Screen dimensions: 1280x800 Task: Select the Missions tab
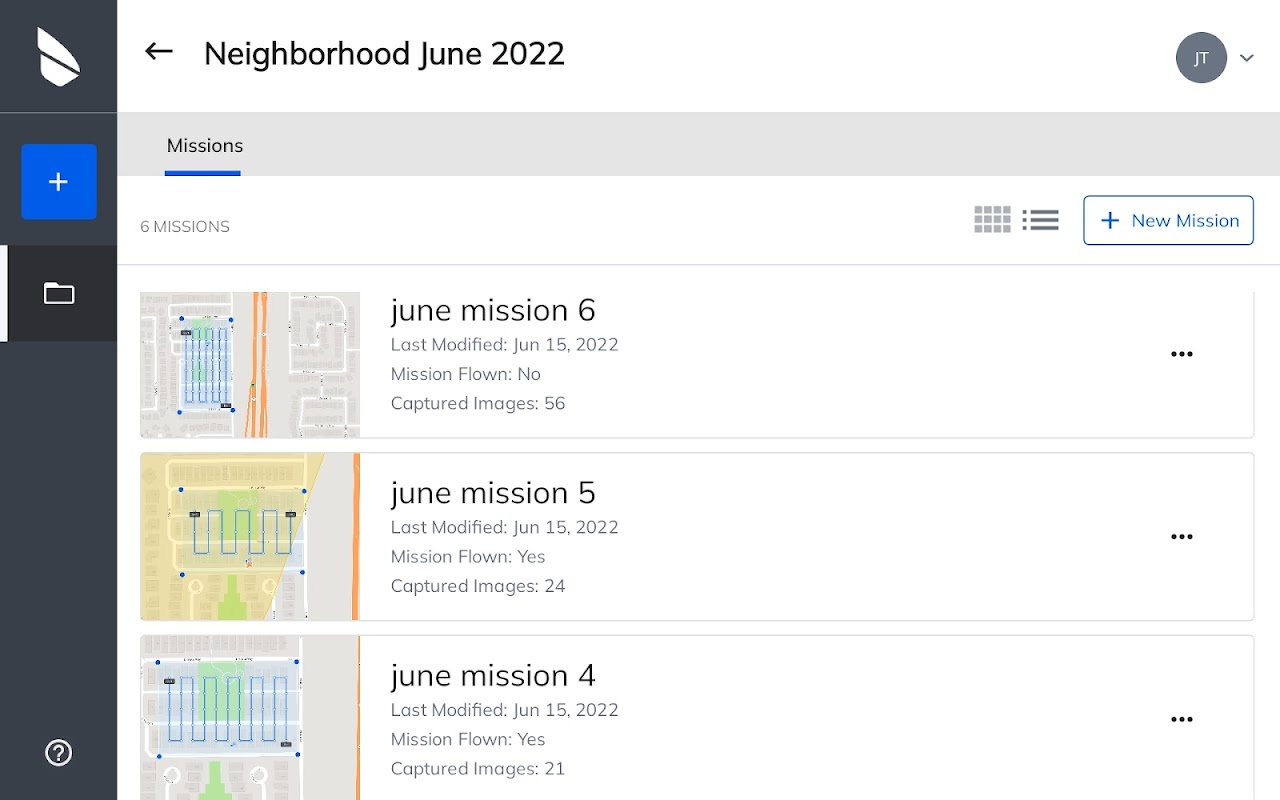tap(204, 146)
